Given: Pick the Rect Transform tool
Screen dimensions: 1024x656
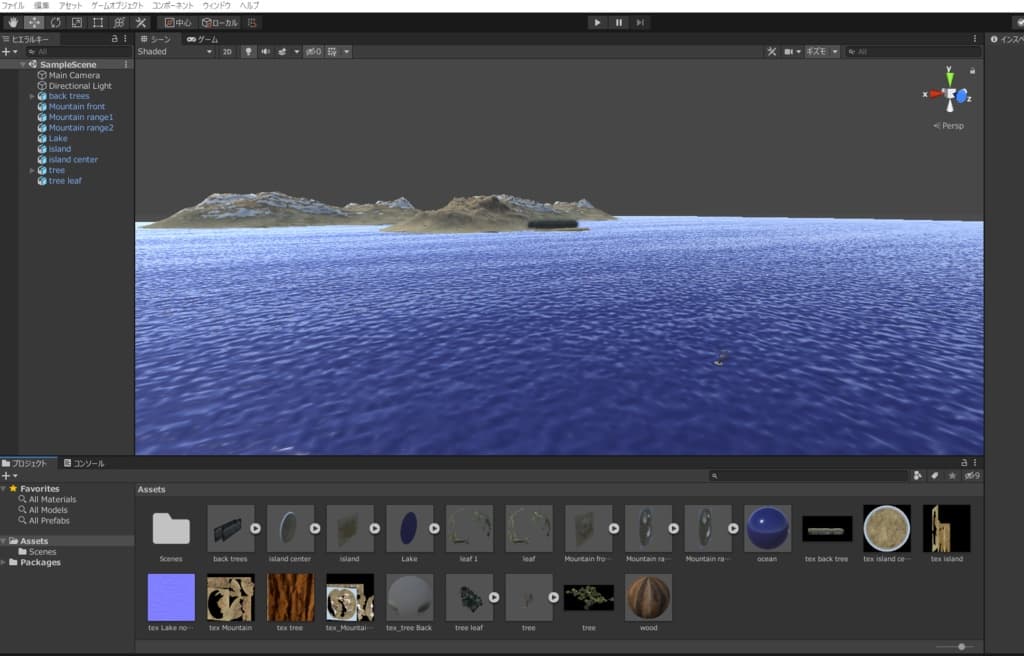Looking at the screenshot, I should click(97, 22).
